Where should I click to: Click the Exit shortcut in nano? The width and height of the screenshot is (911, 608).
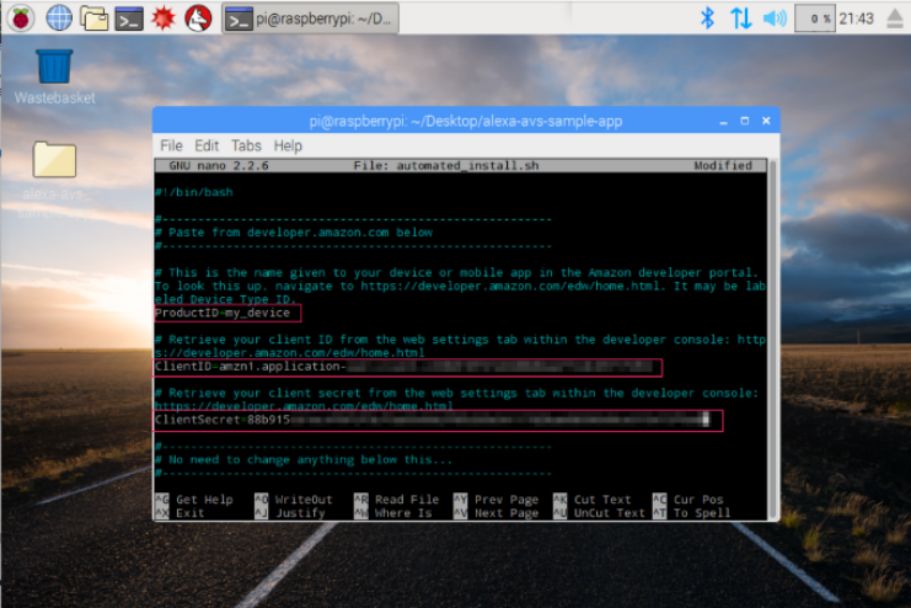click(190, 511)
